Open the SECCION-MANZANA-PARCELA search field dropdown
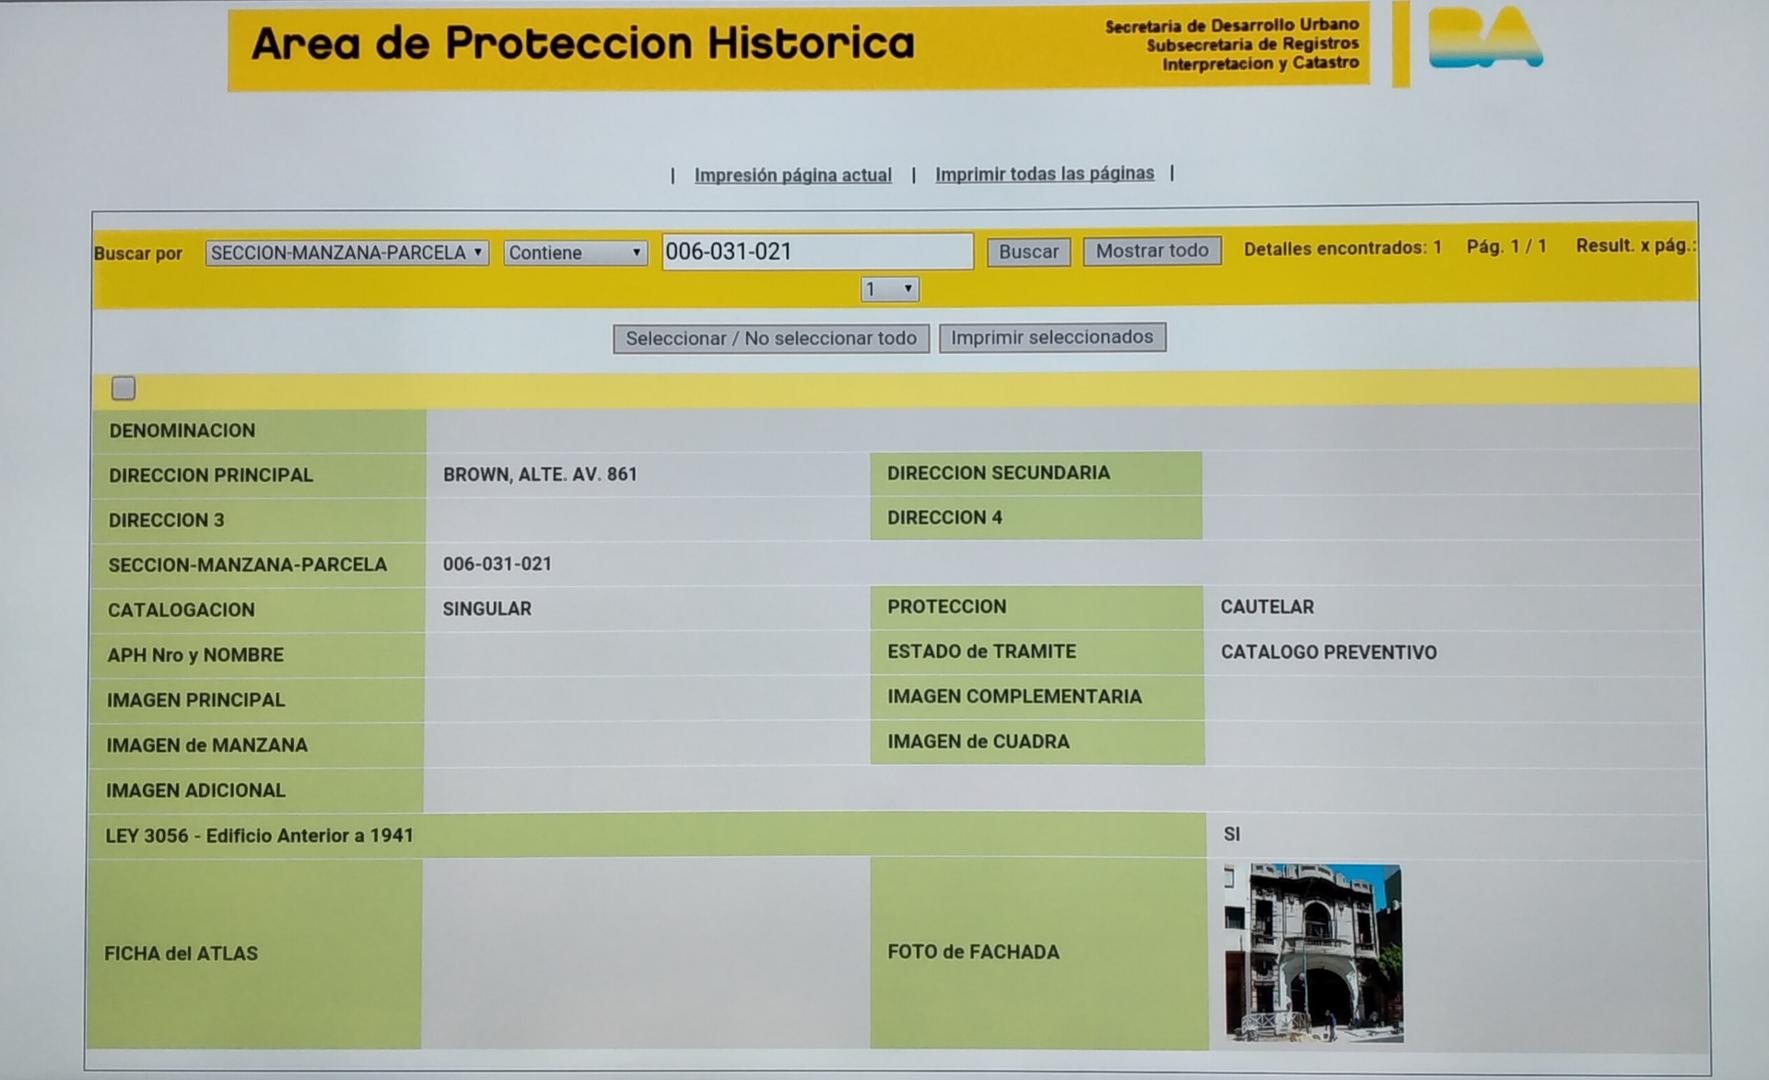 346,253
